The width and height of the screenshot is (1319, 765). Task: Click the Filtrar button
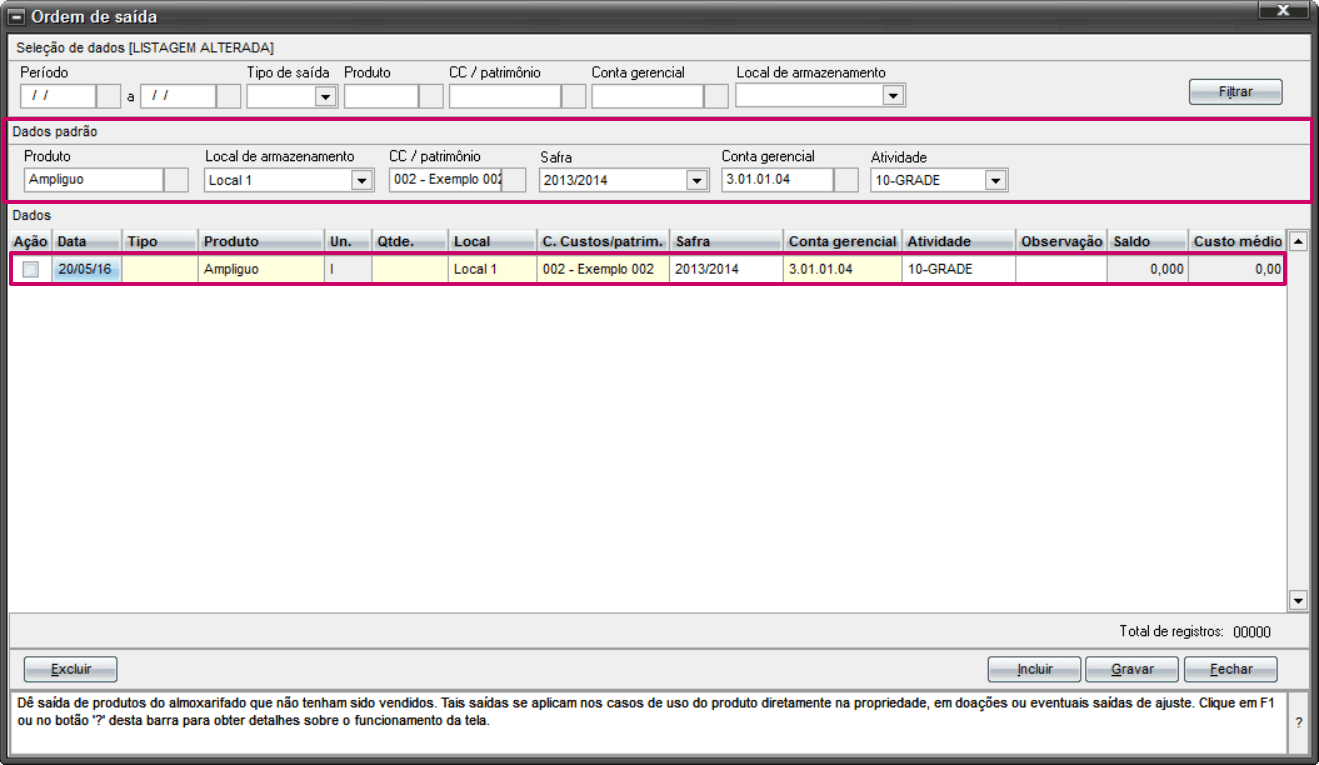pyautogui.click(x=1236, y=92)
